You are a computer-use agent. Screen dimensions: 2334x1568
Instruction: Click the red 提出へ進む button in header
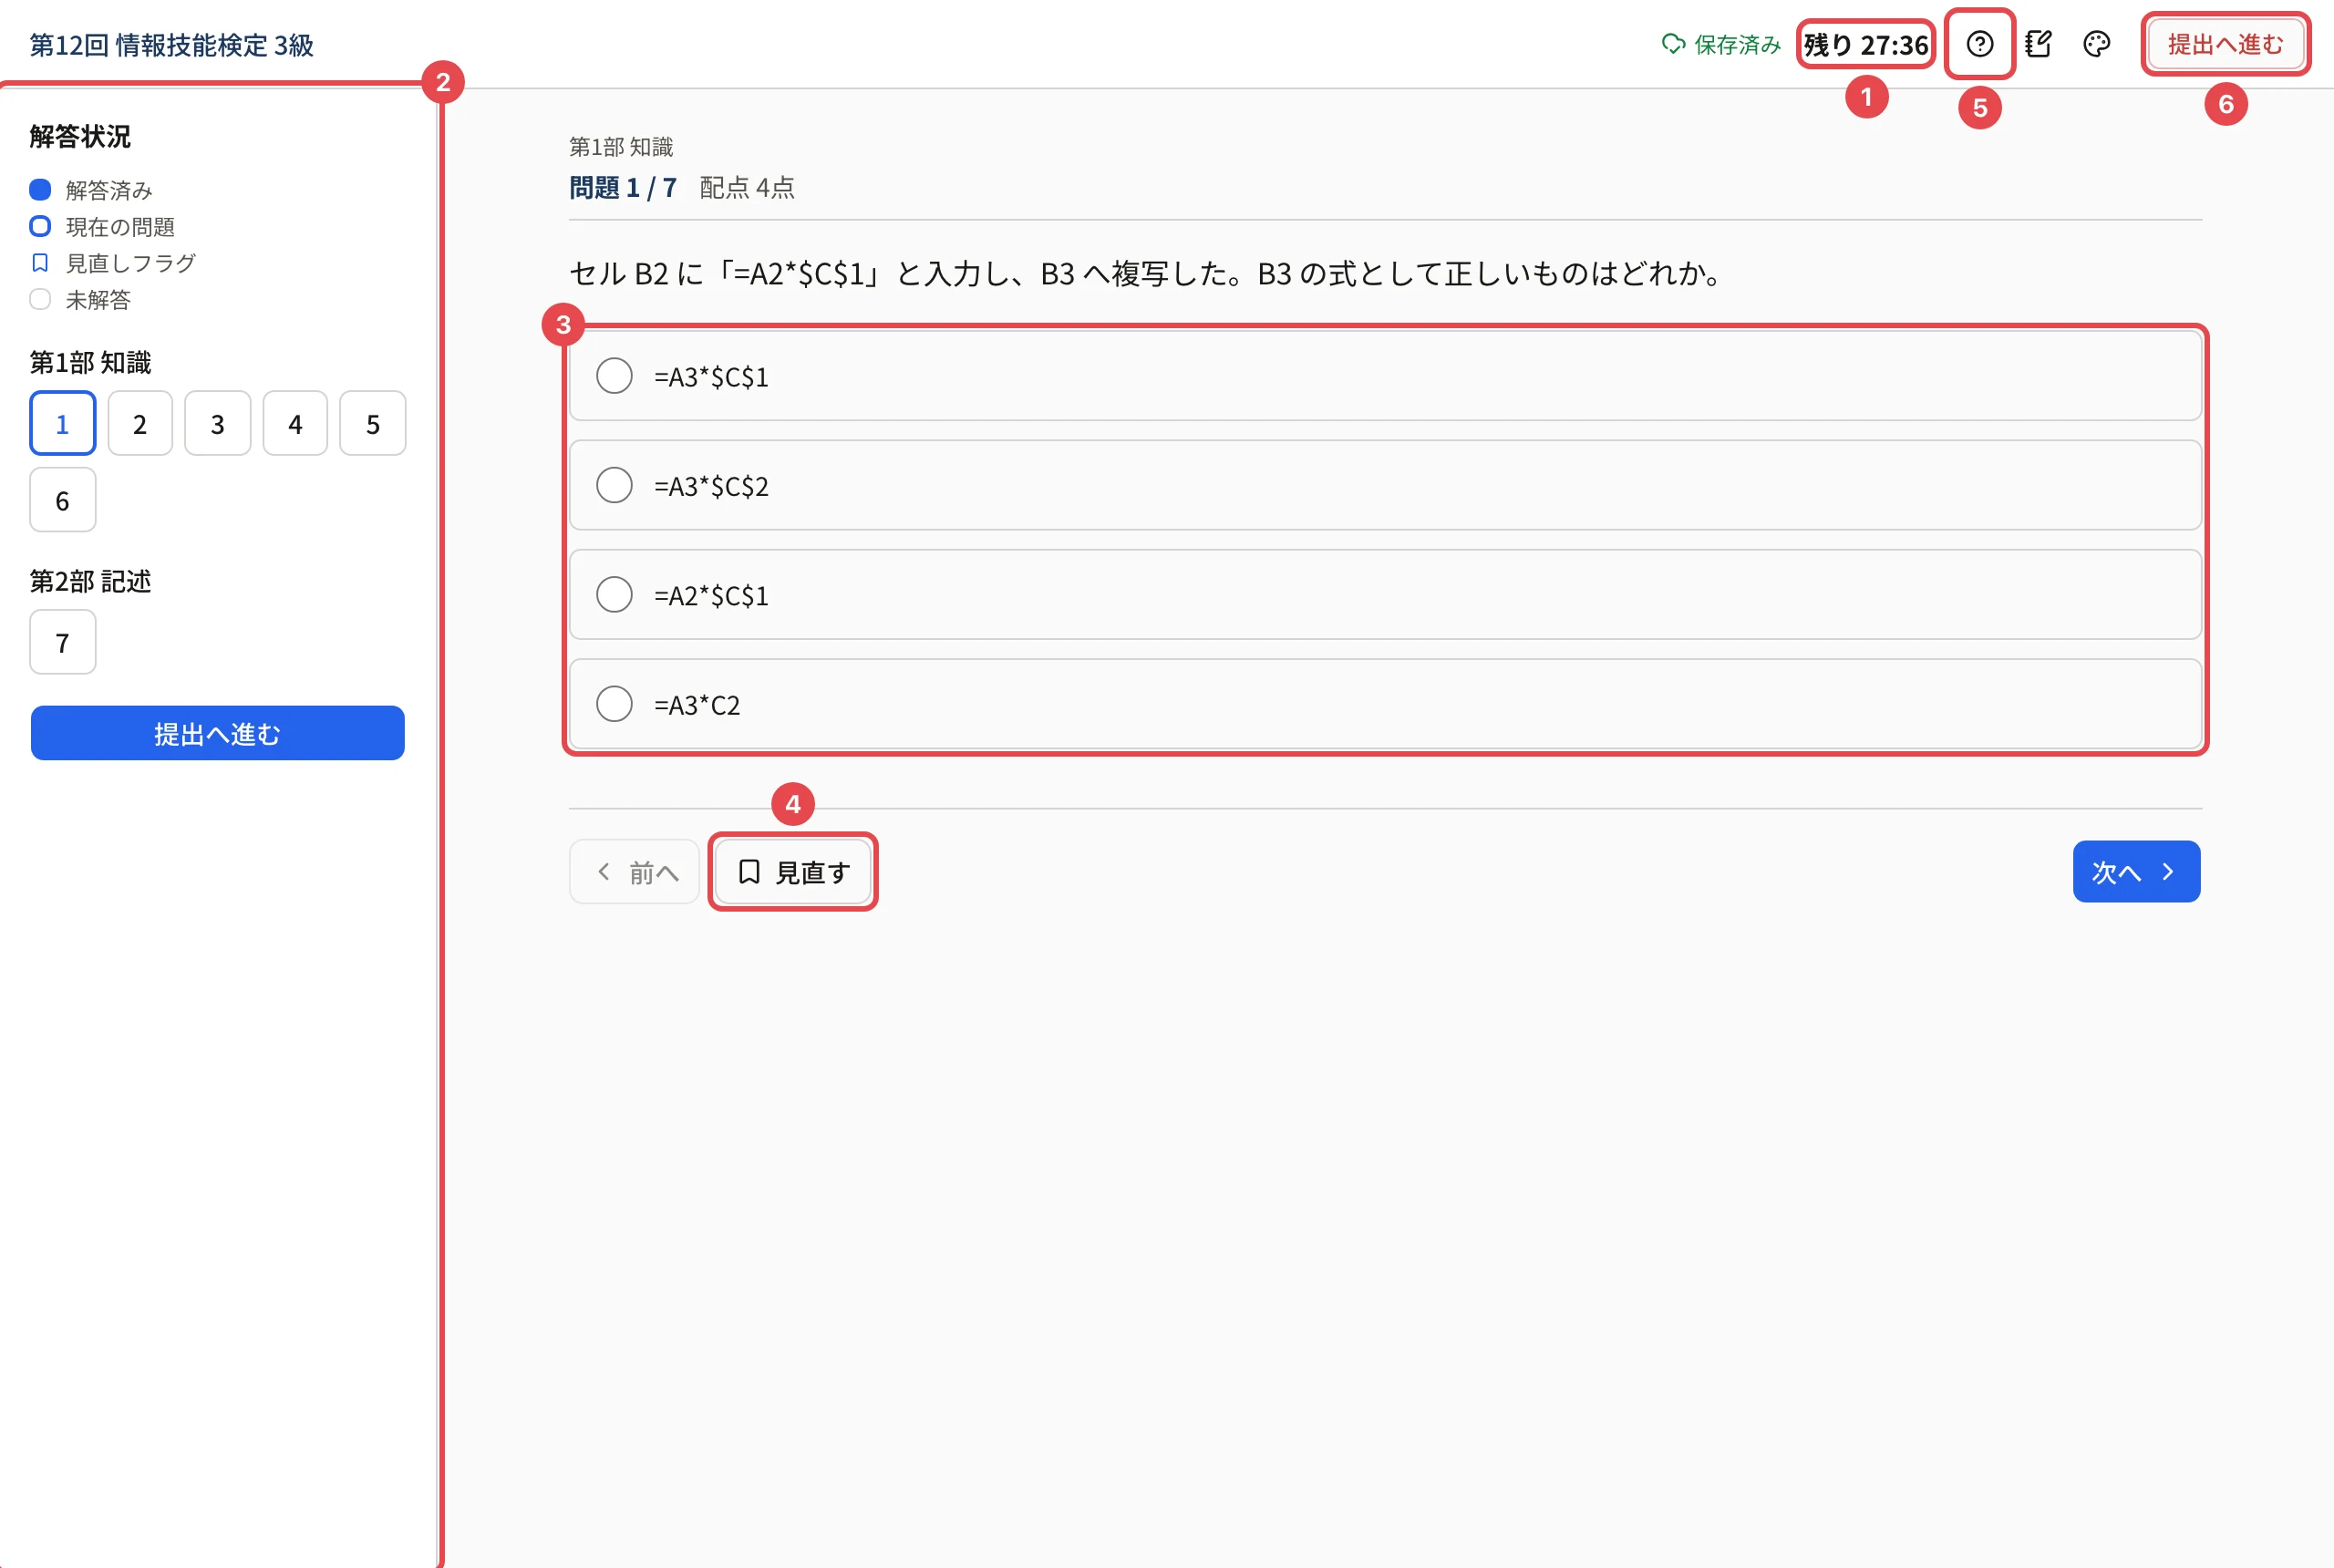click(2225, 44)
